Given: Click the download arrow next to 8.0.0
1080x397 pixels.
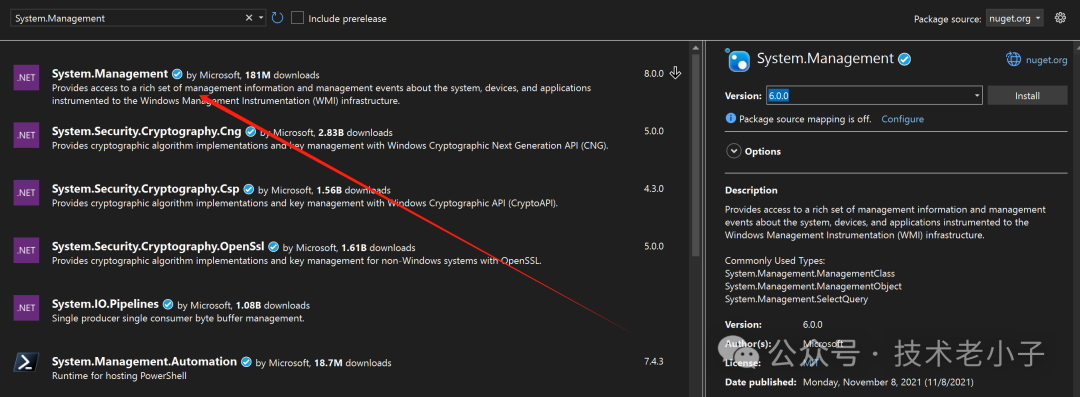Looking at the screenshot, I should [676, 73].
